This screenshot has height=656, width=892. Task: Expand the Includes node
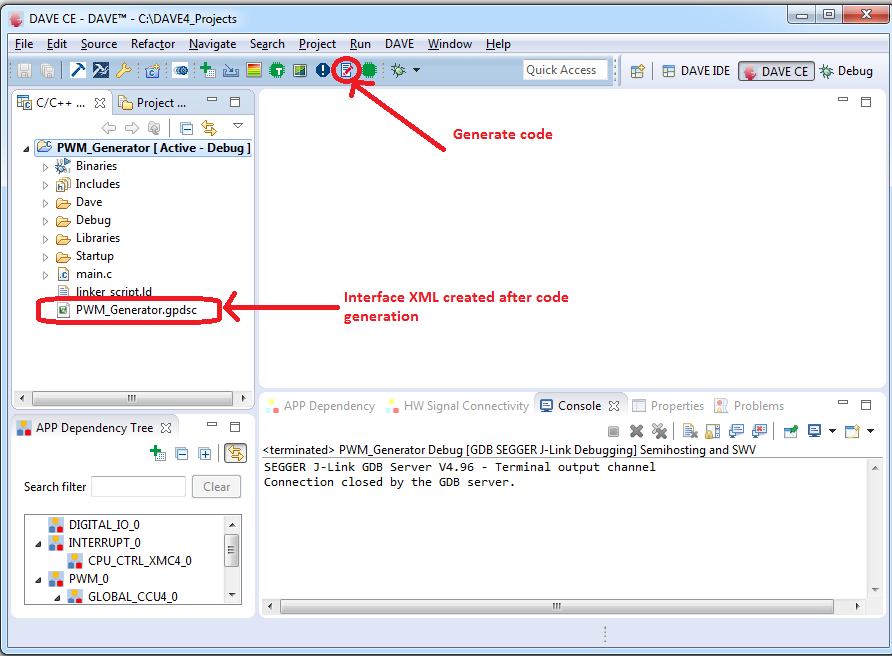46,185
